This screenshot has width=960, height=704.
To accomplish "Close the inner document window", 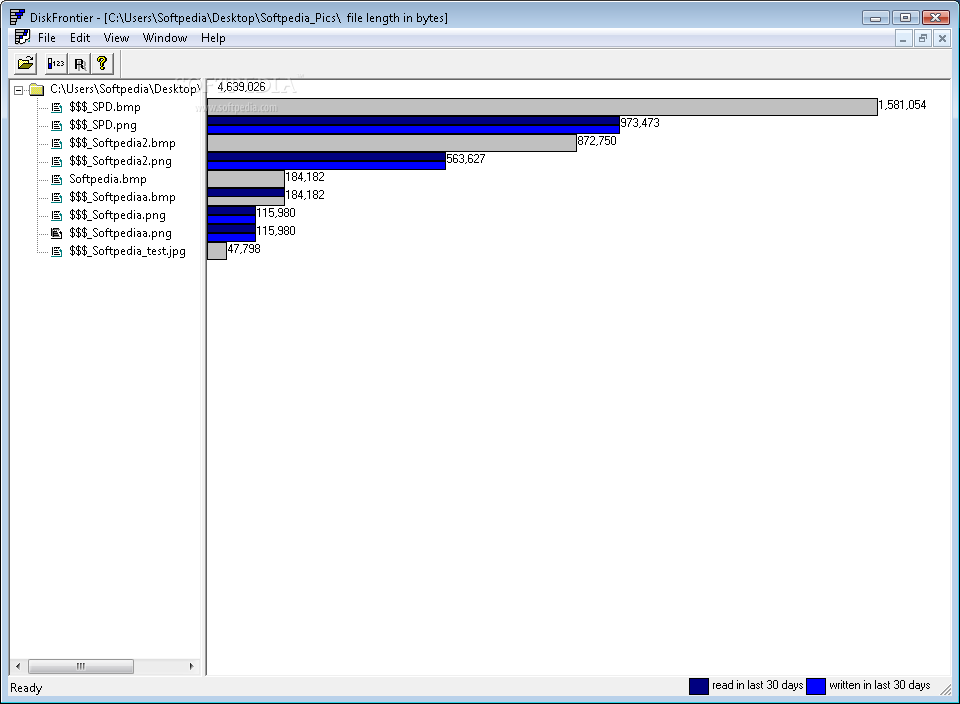I will tap(942, 39).
